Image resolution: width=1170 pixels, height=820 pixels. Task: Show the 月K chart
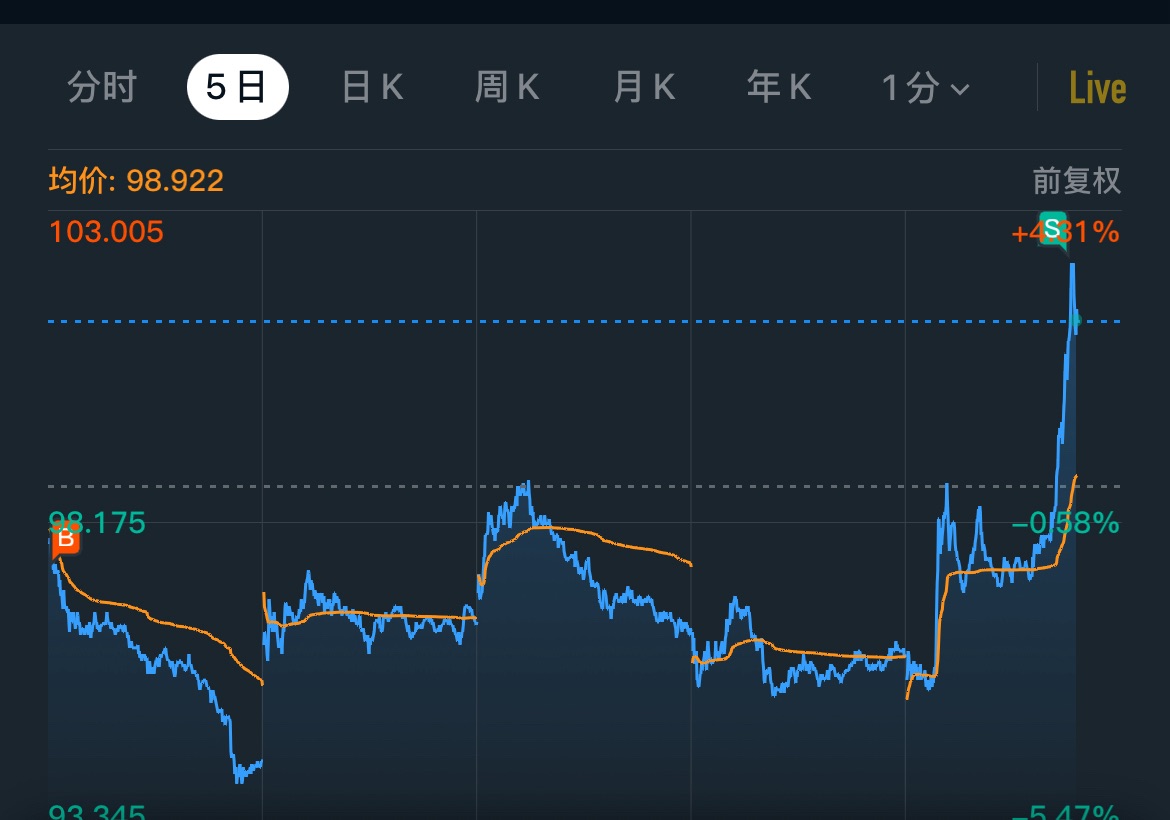point(644,88)
